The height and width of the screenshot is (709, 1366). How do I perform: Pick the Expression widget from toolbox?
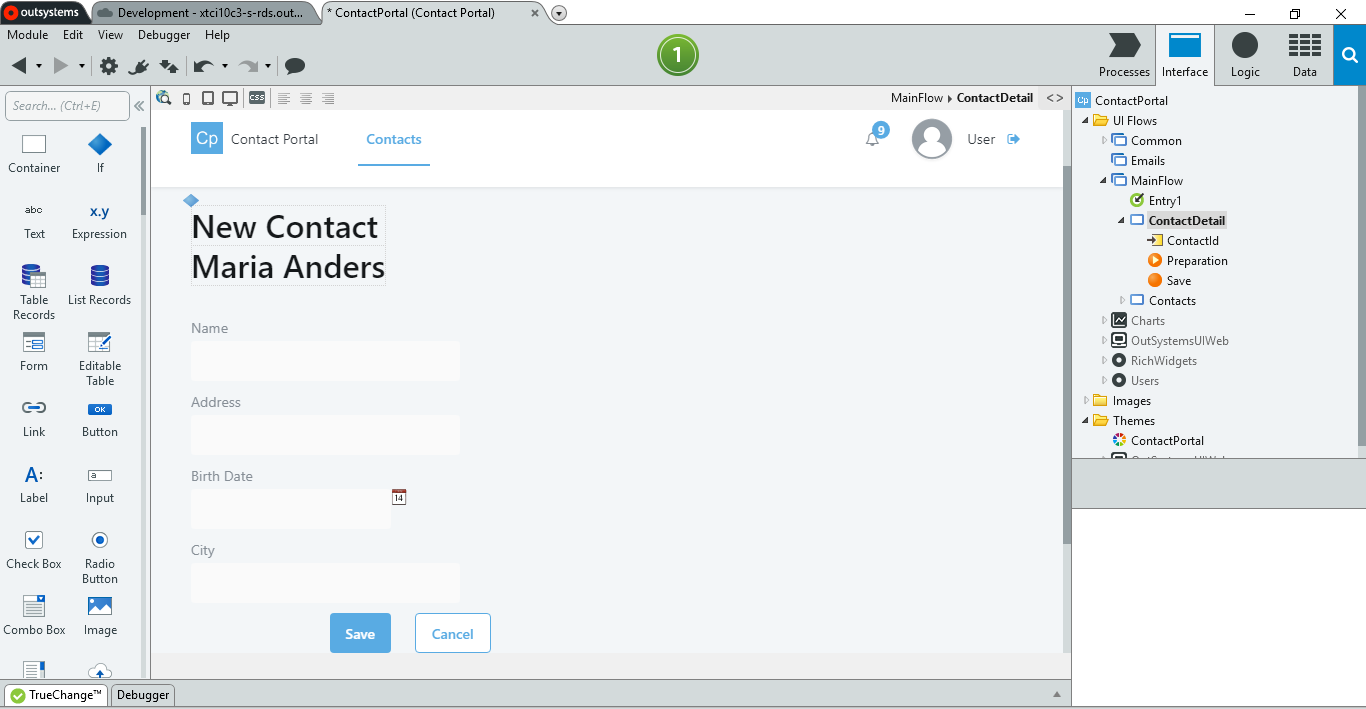point(100,220)
